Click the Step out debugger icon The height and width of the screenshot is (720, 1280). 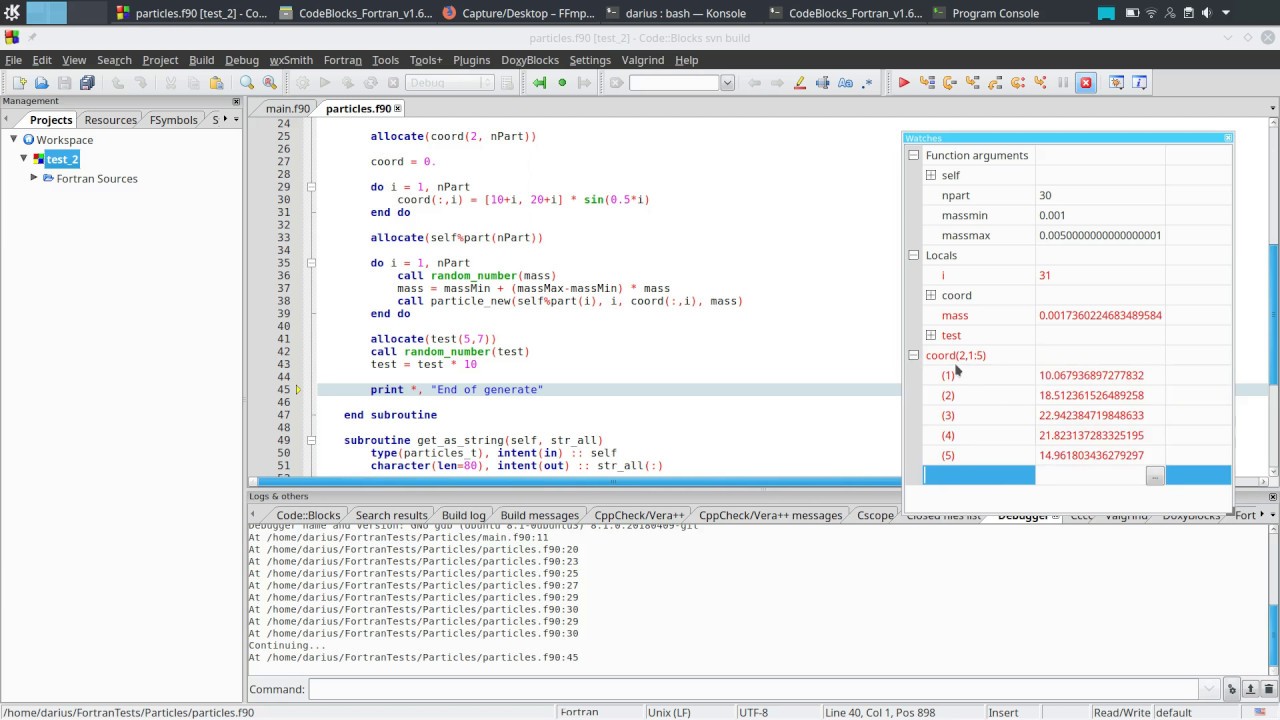(995, 83)
